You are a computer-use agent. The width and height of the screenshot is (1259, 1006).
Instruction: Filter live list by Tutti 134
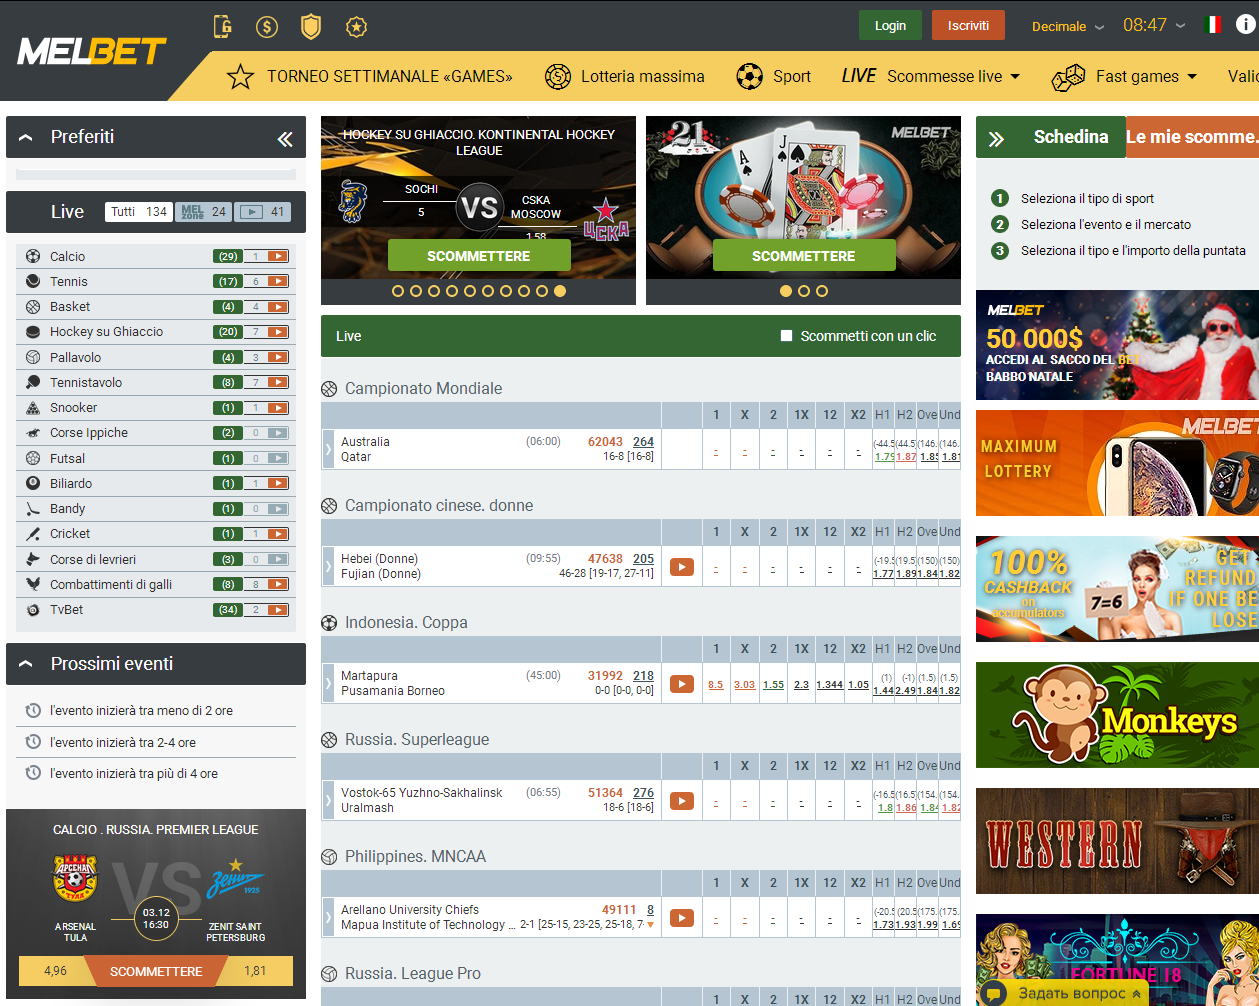click(x=139, y=211)
